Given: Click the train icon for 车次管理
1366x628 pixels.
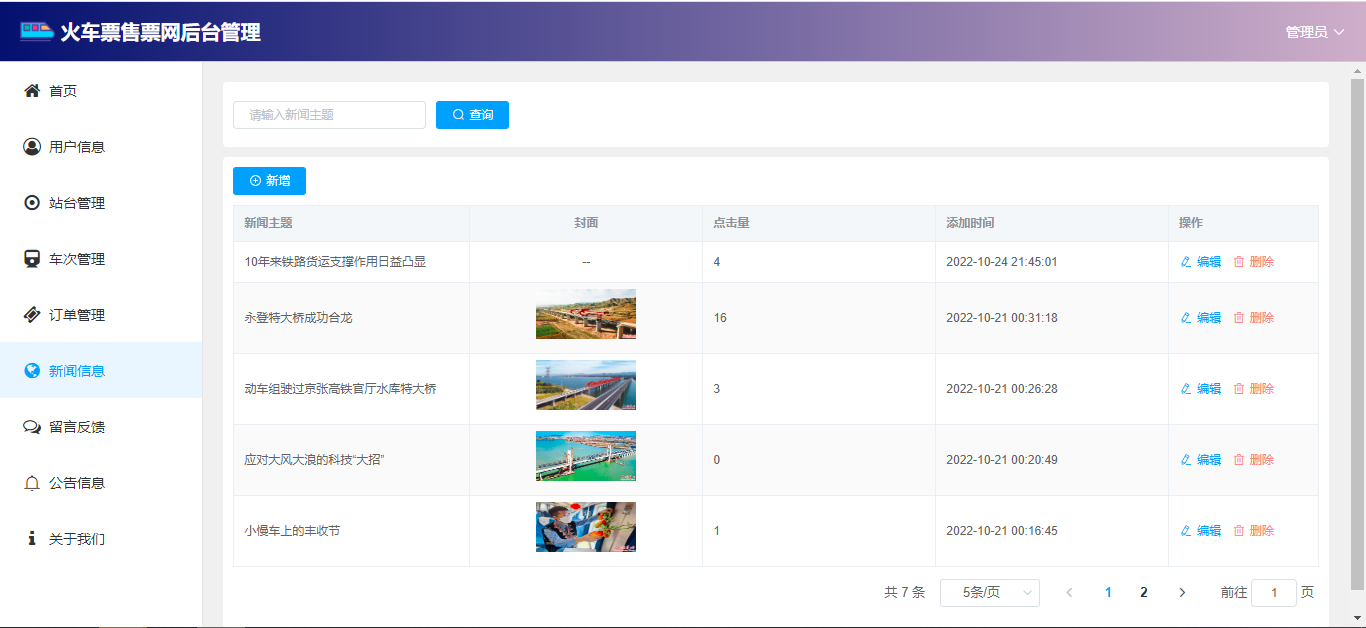Looking at the screenshot, I should pos(32,259).
